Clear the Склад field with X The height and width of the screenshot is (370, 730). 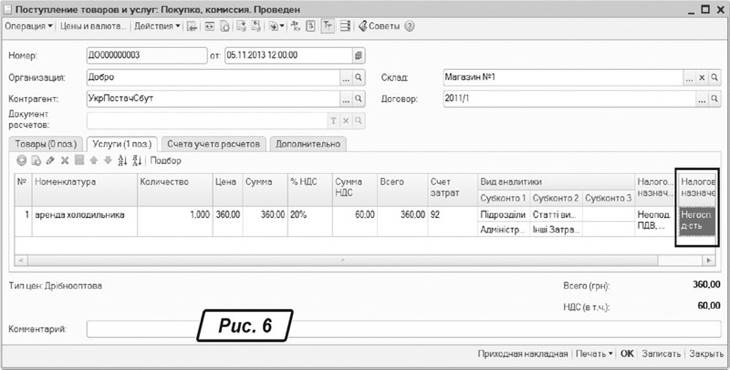(x=702, y=77)
